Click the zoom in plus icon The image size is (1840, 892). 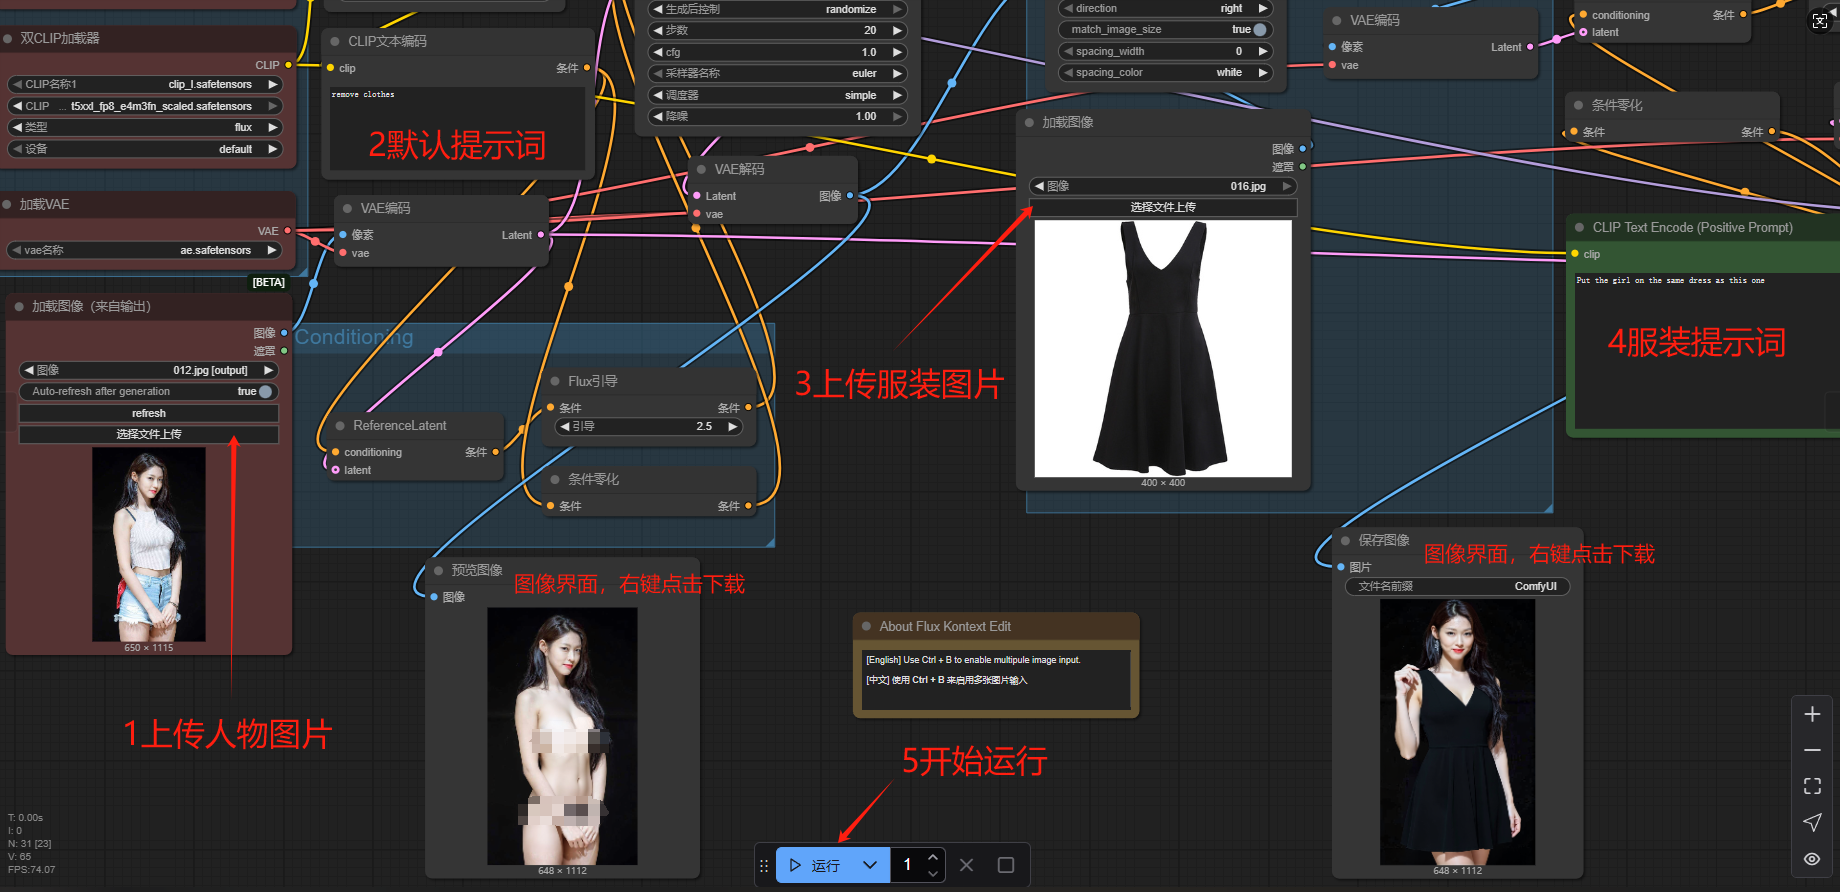(1812, 714)
